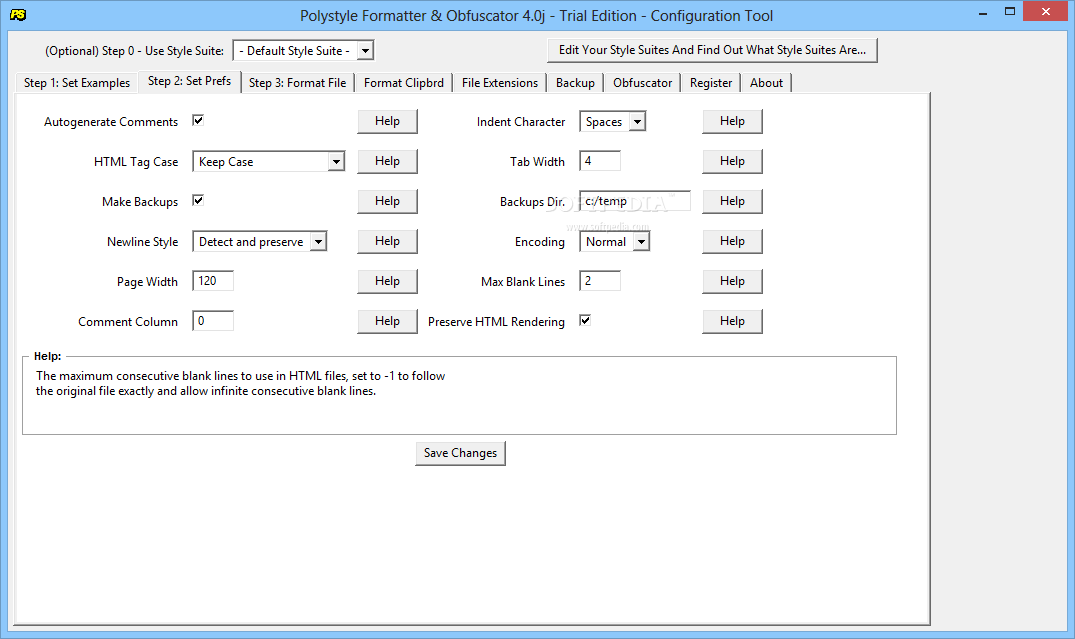
Task: Show Help for Newline Style
Action: (387, 241)
